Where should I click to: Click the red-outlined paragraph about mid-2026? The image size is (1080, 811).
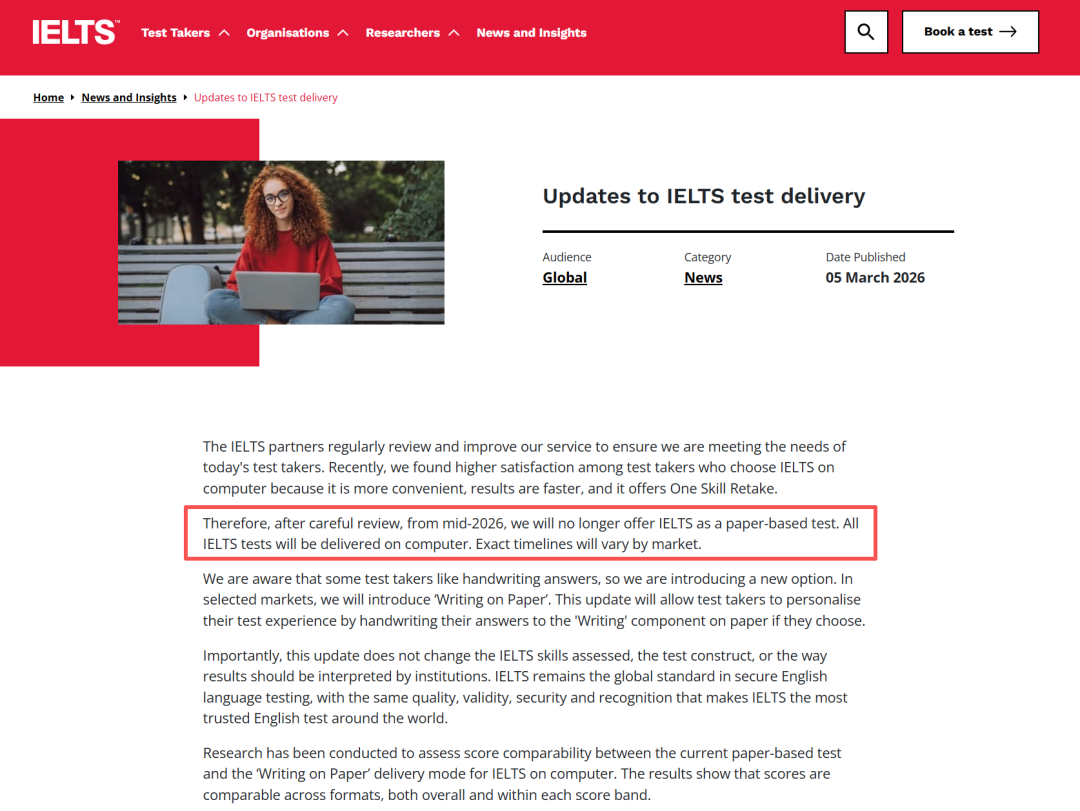click(530, 534)
